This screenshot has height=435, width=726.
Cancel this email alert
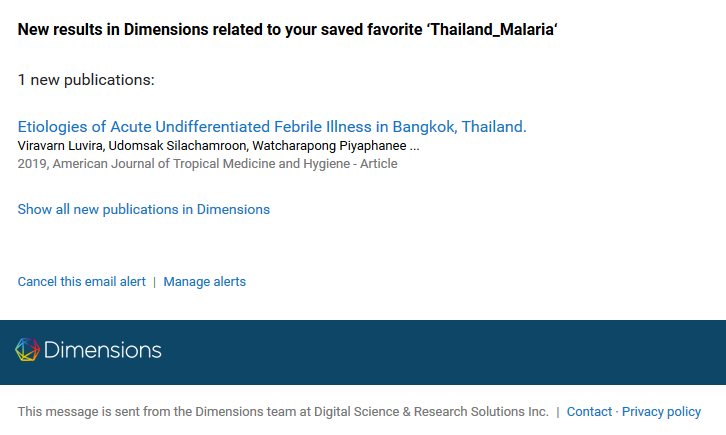click(81, 282)
